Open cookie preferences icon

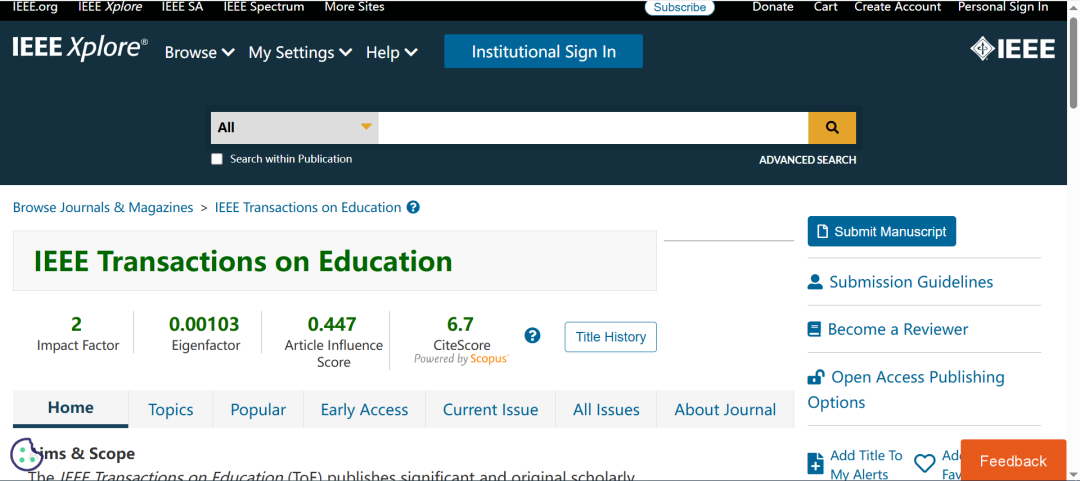click(26, 454)
